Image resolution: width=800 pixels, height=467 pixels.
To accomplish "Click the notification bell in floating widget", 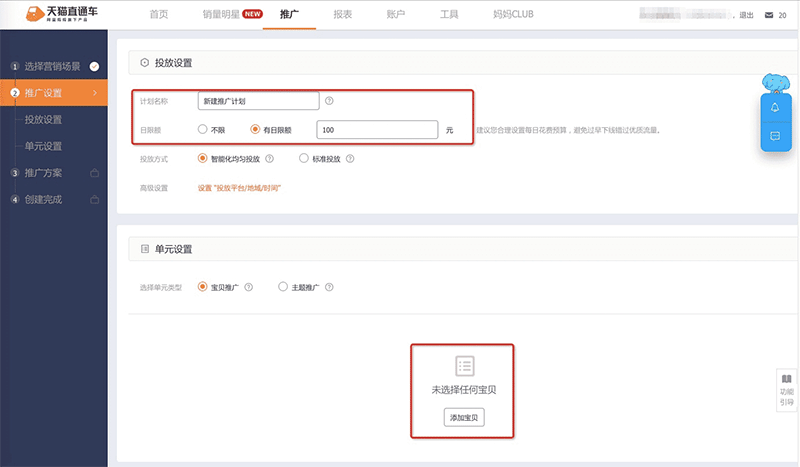I will coord(775,107).
